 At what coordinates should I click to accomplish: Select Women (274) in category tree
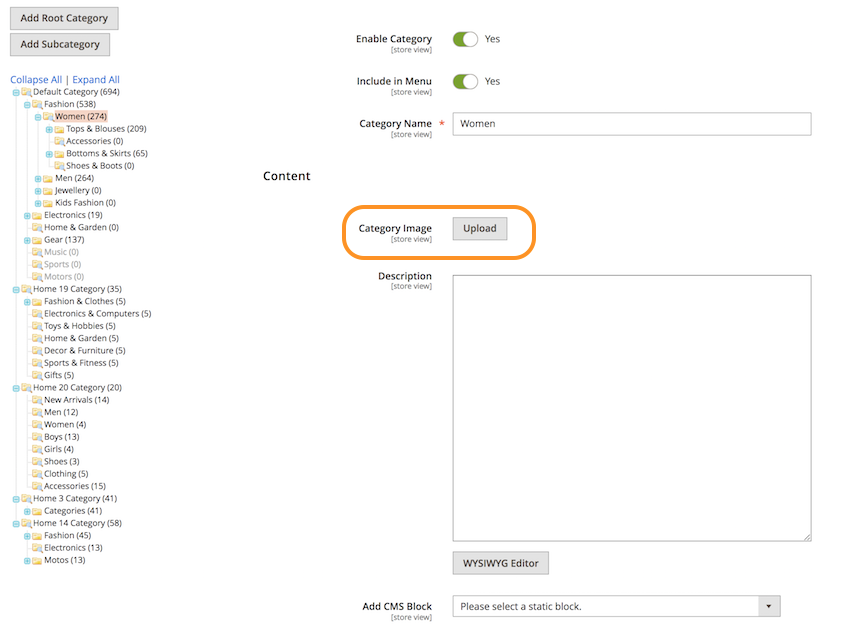[x=81, y=117]
